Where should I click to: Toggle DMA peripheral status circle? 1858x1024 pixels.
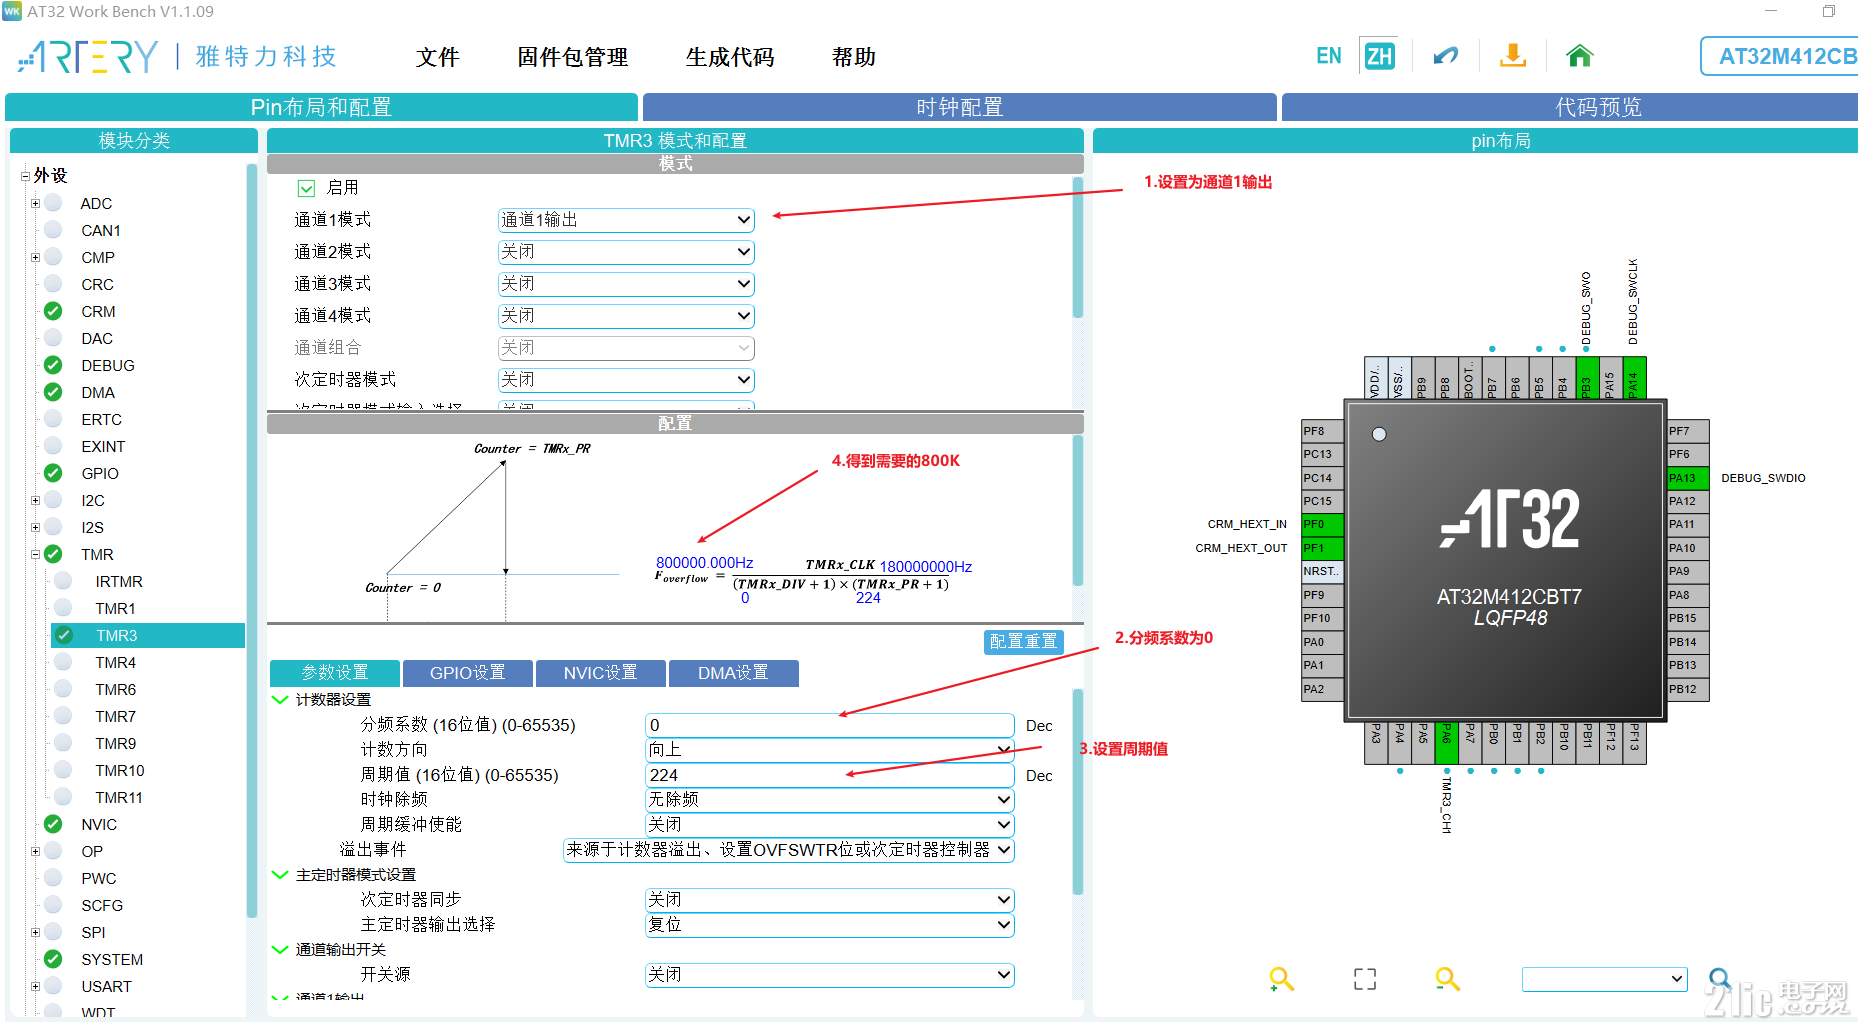coord(53,392)
